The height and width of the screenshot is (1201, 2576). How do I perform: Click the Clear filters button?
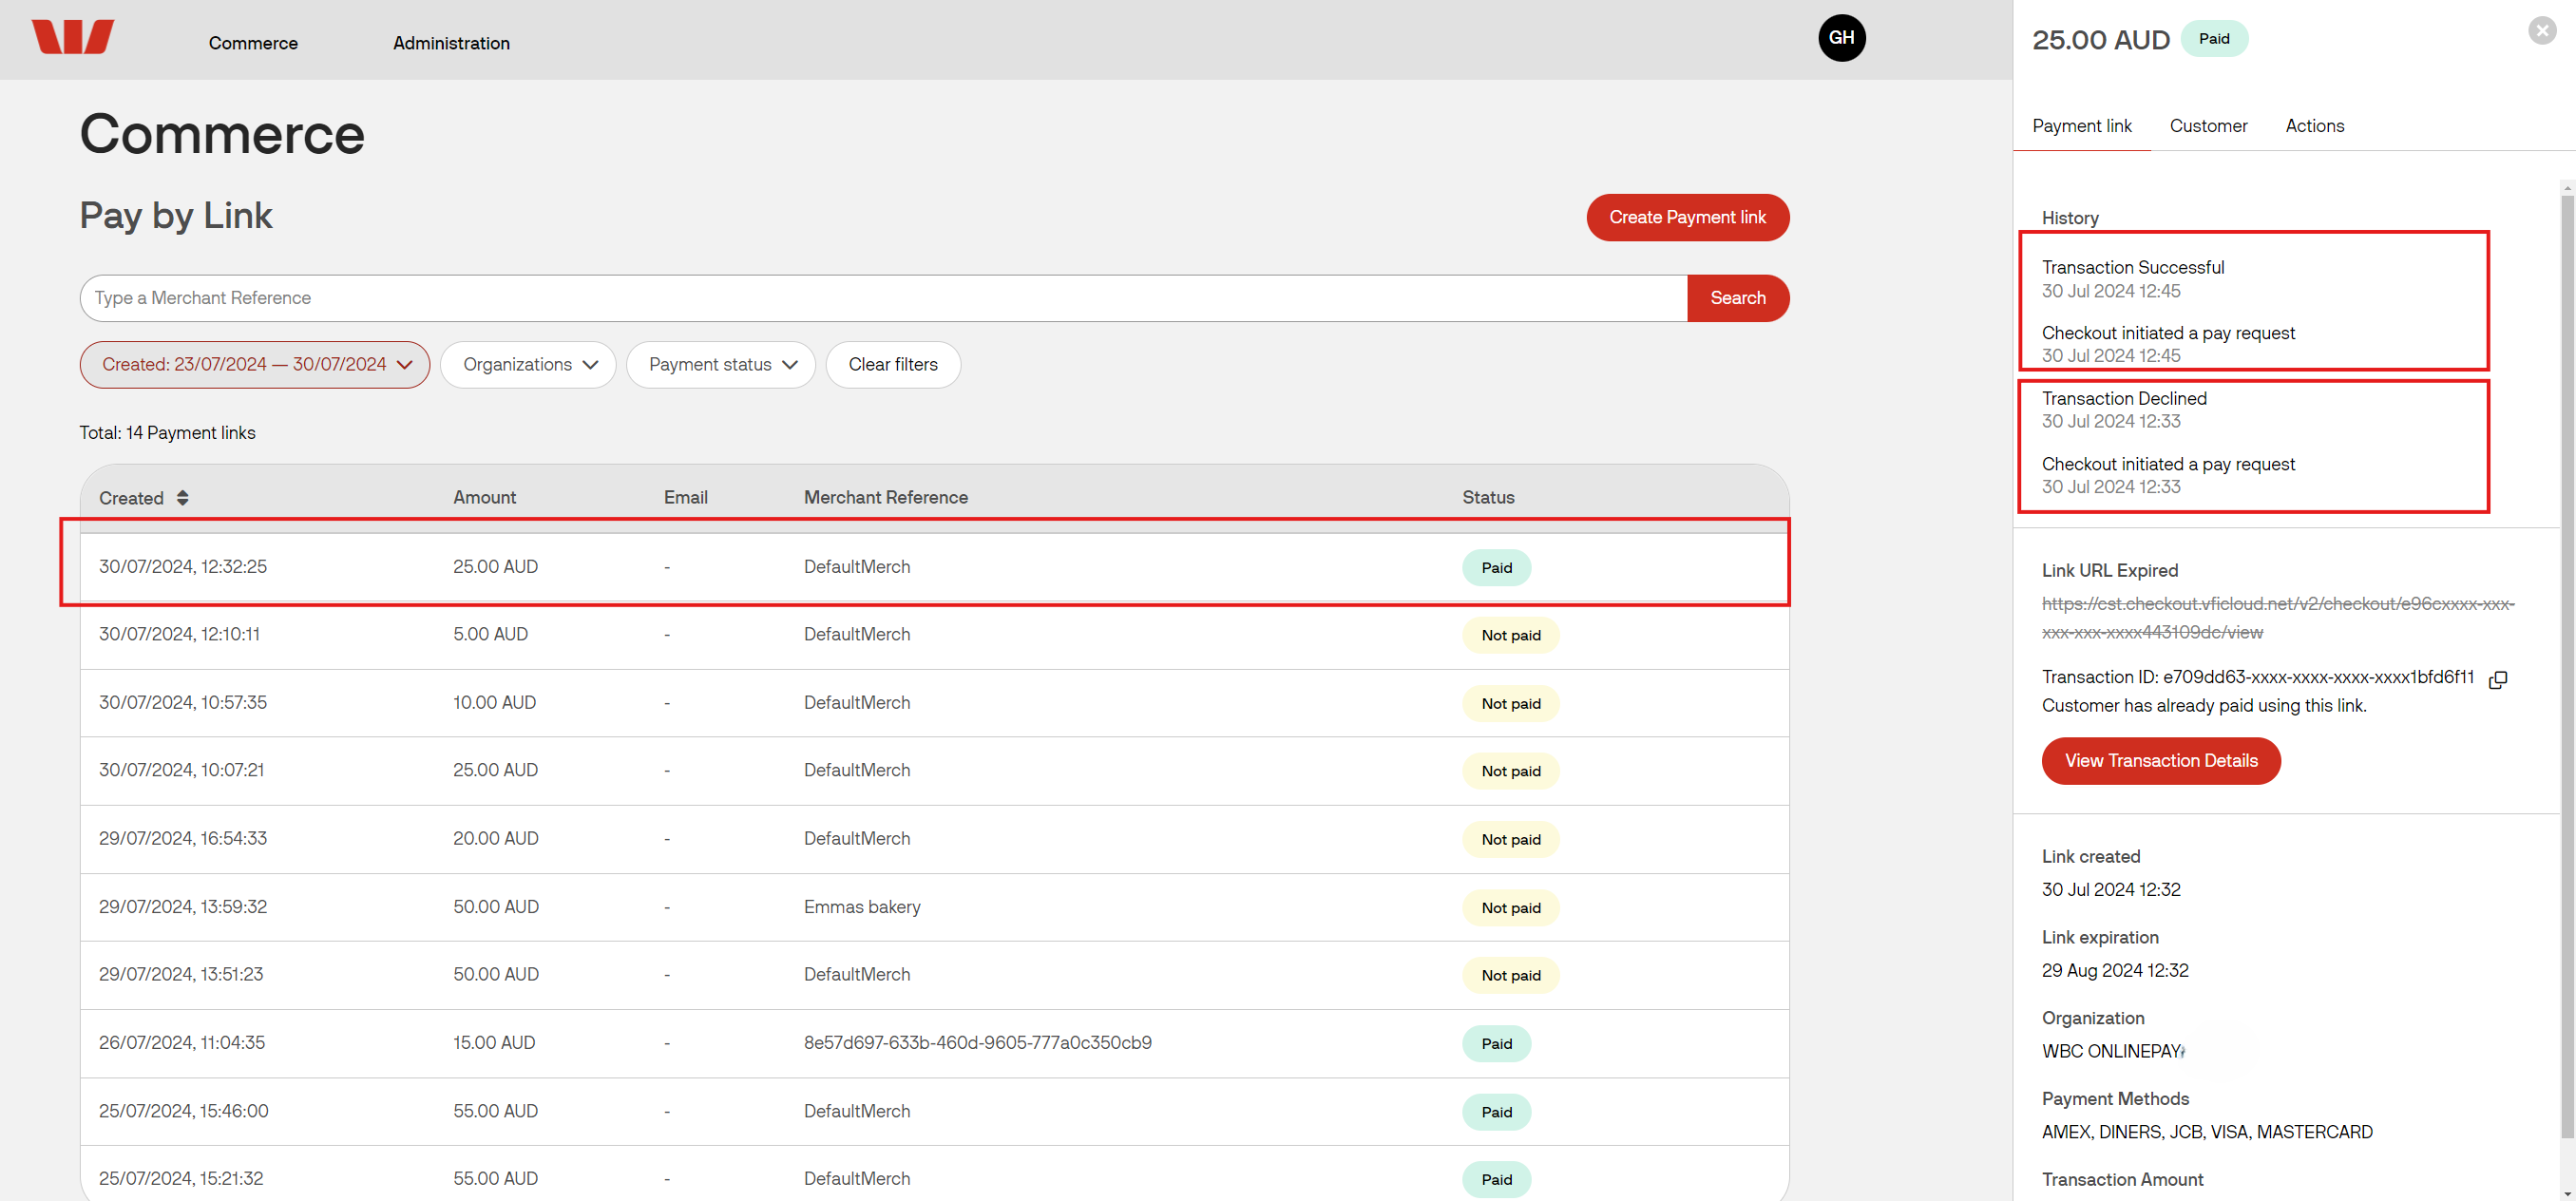[892, 365]
